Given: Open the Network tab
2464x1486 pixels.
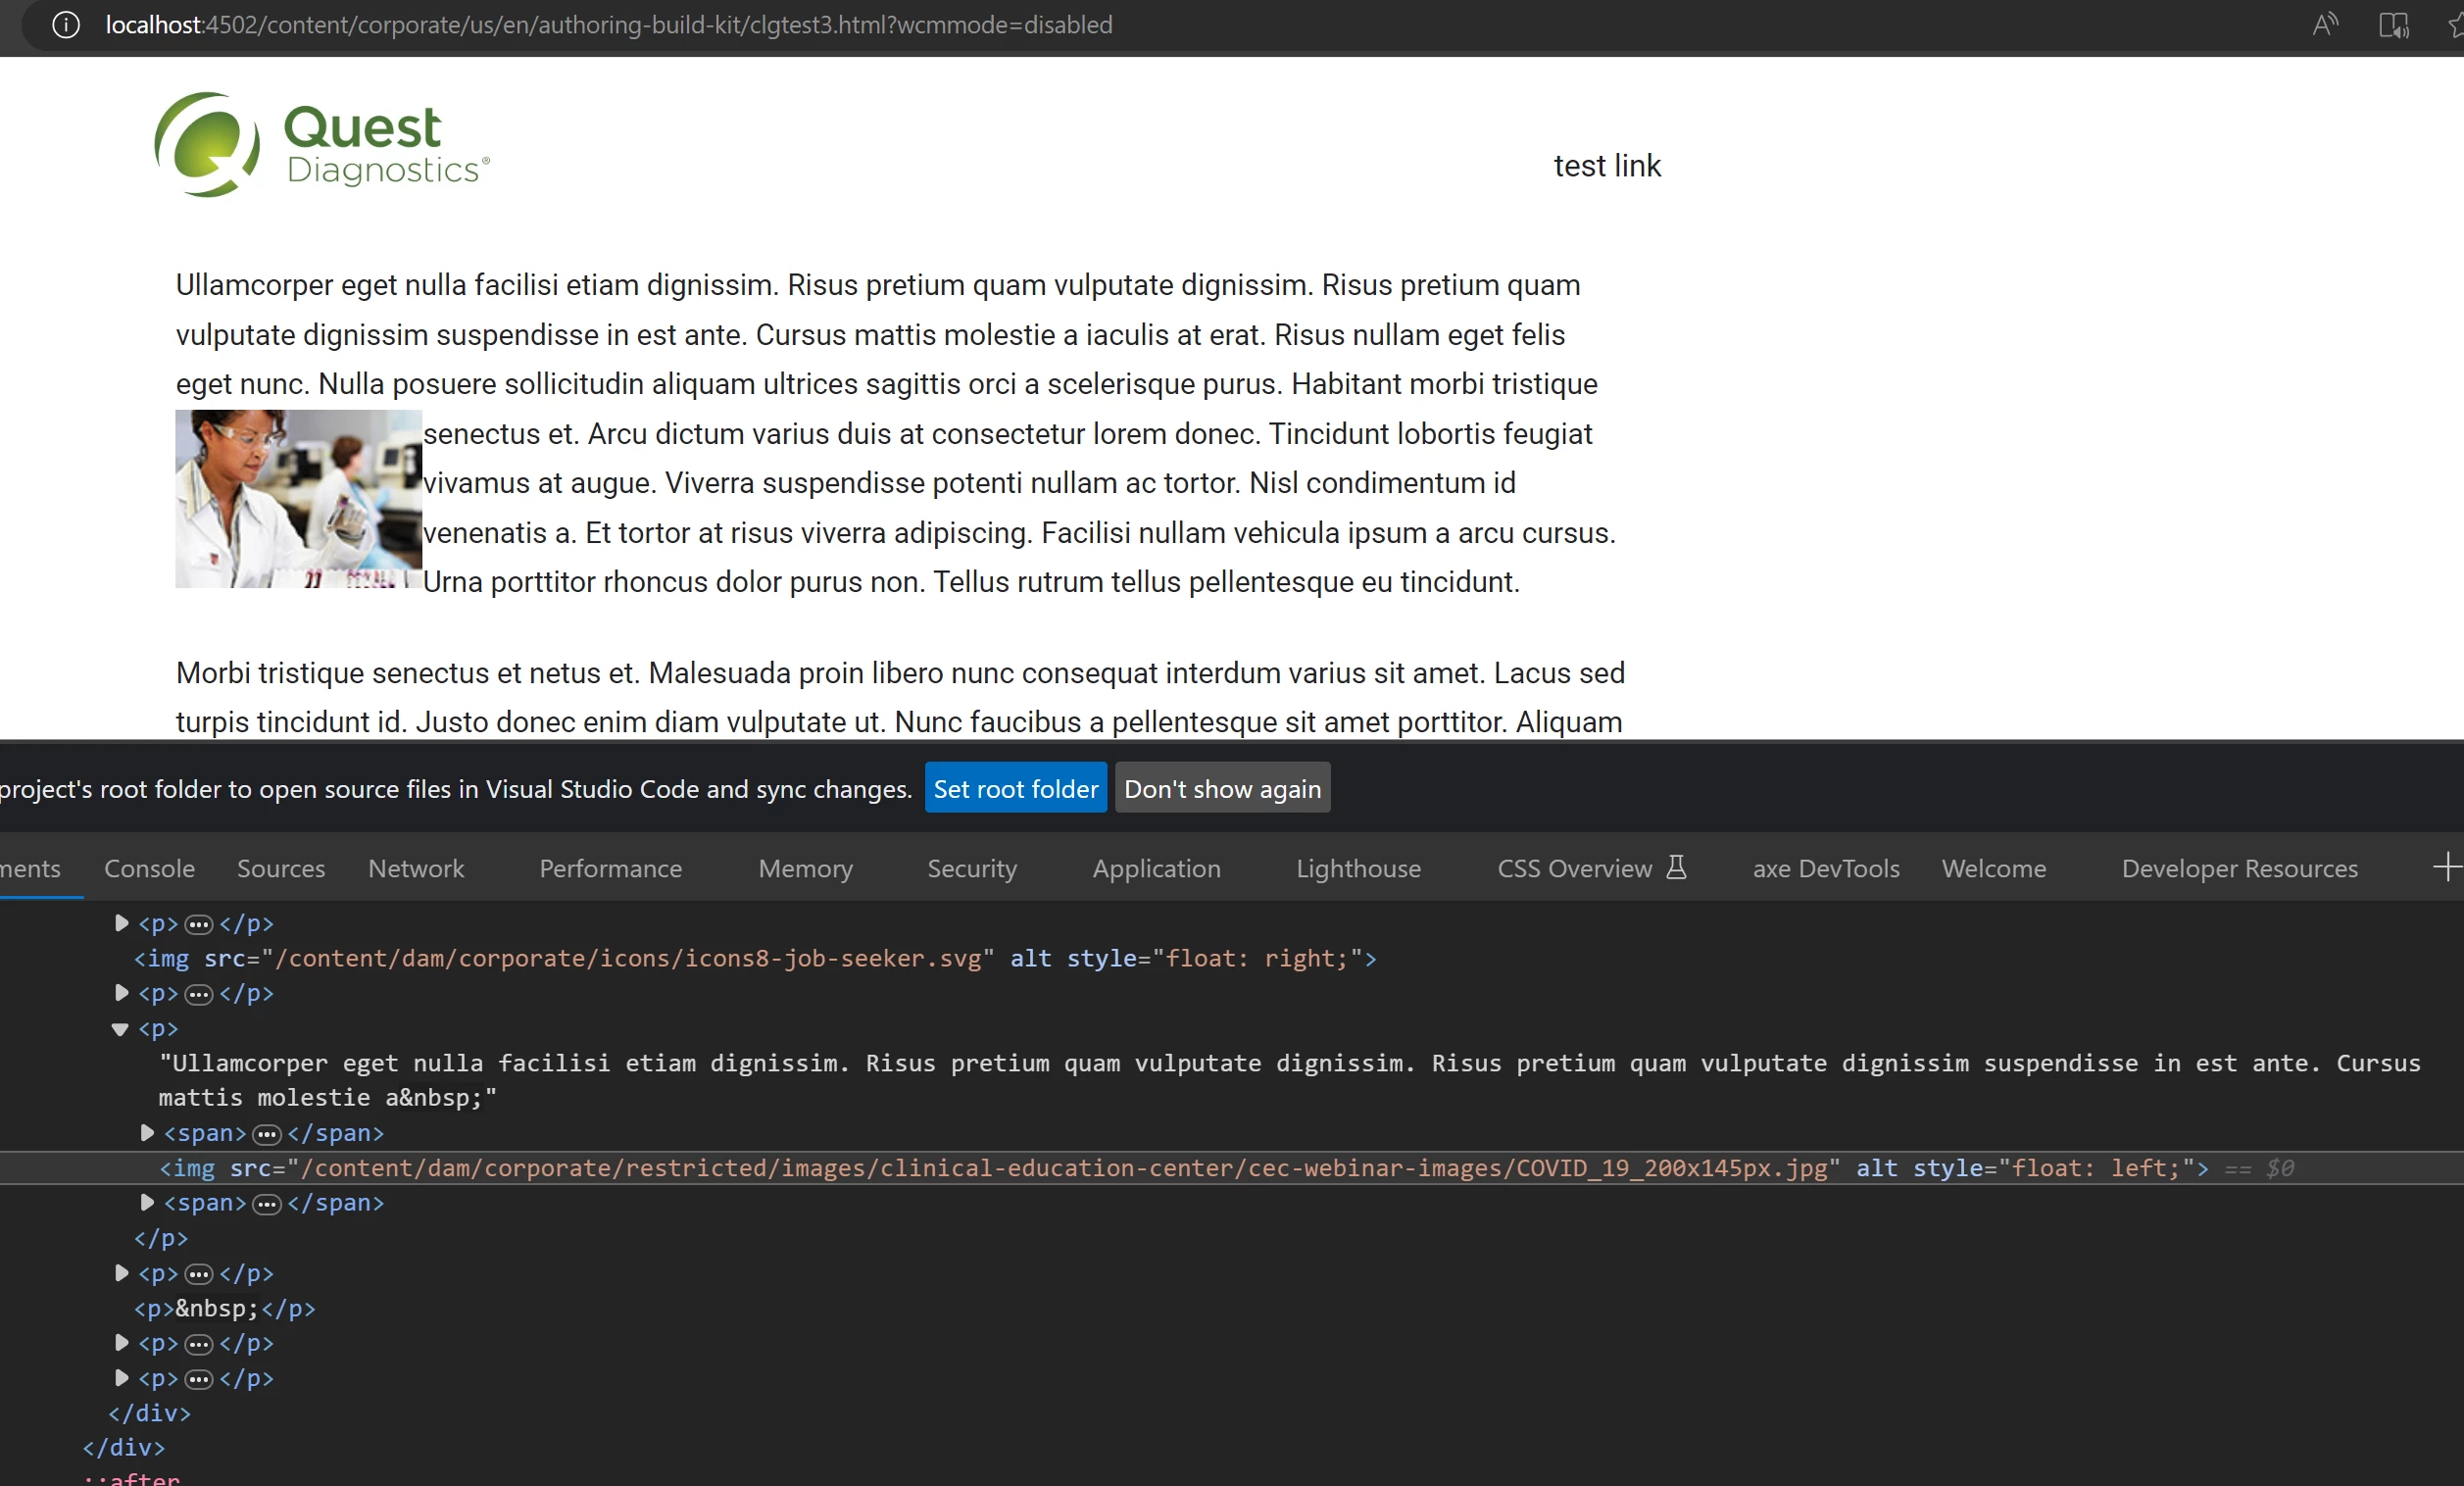Looking at the screenshot, I should (416, 868).
